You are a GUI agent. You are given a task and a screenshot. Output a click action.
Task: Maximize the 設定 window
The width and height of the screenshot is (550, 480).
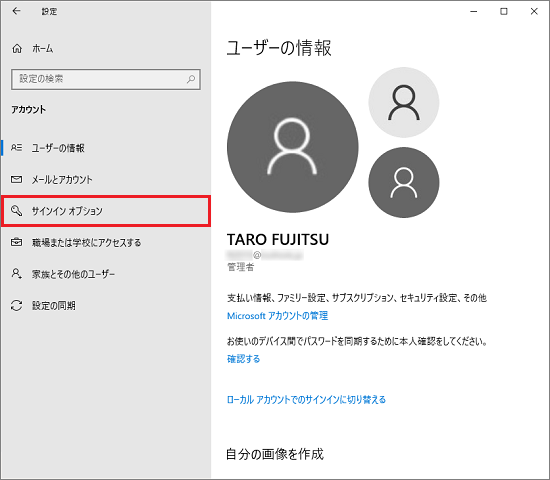[x=504, y=11]
